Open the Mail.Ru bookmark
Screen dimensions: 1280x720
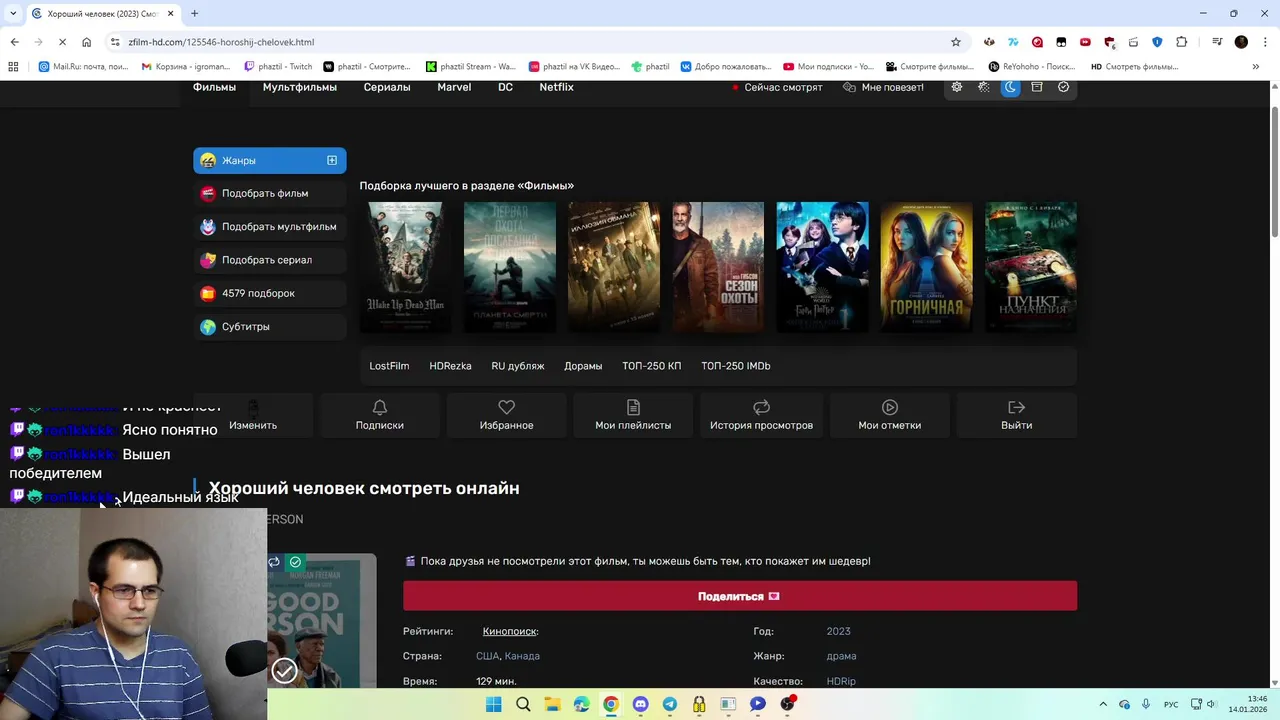[x=83, y=67]
